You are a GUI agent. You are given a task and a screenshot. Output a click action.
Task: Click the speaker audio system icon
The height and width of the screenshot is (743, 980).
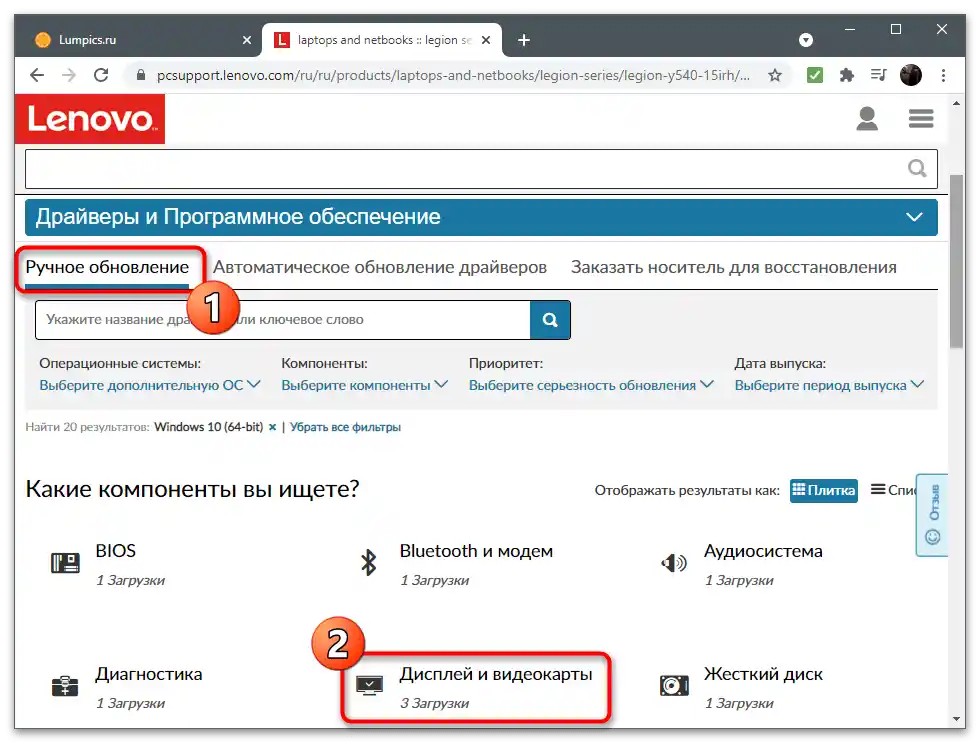[x=674, y=563]
